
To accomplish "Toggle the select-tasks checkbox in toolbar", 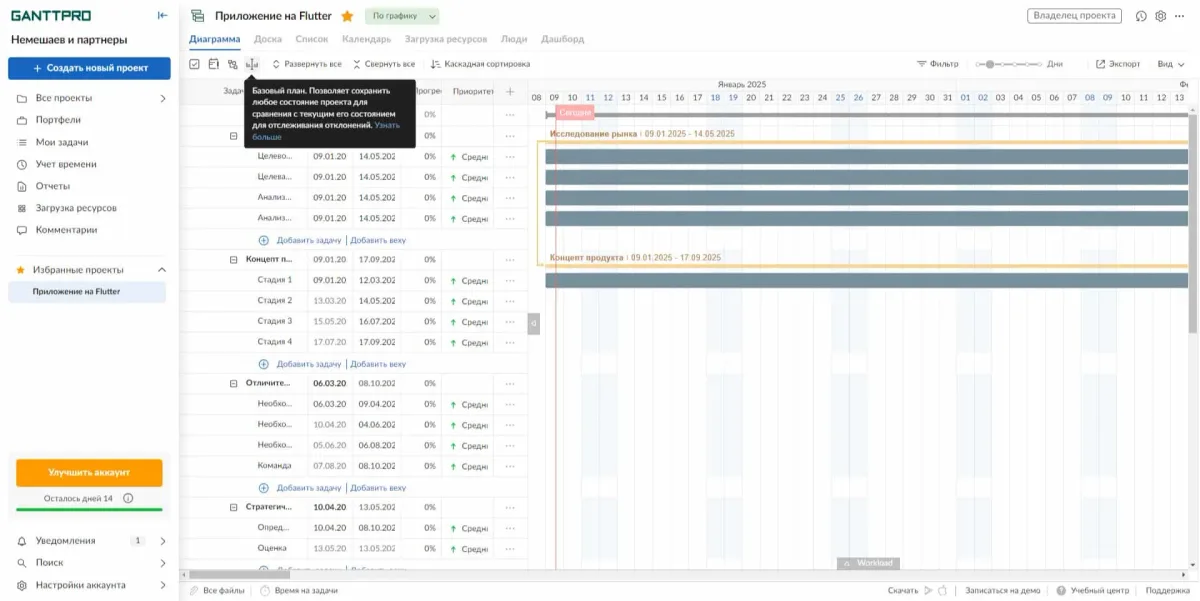I will click(x=194, y=64).
